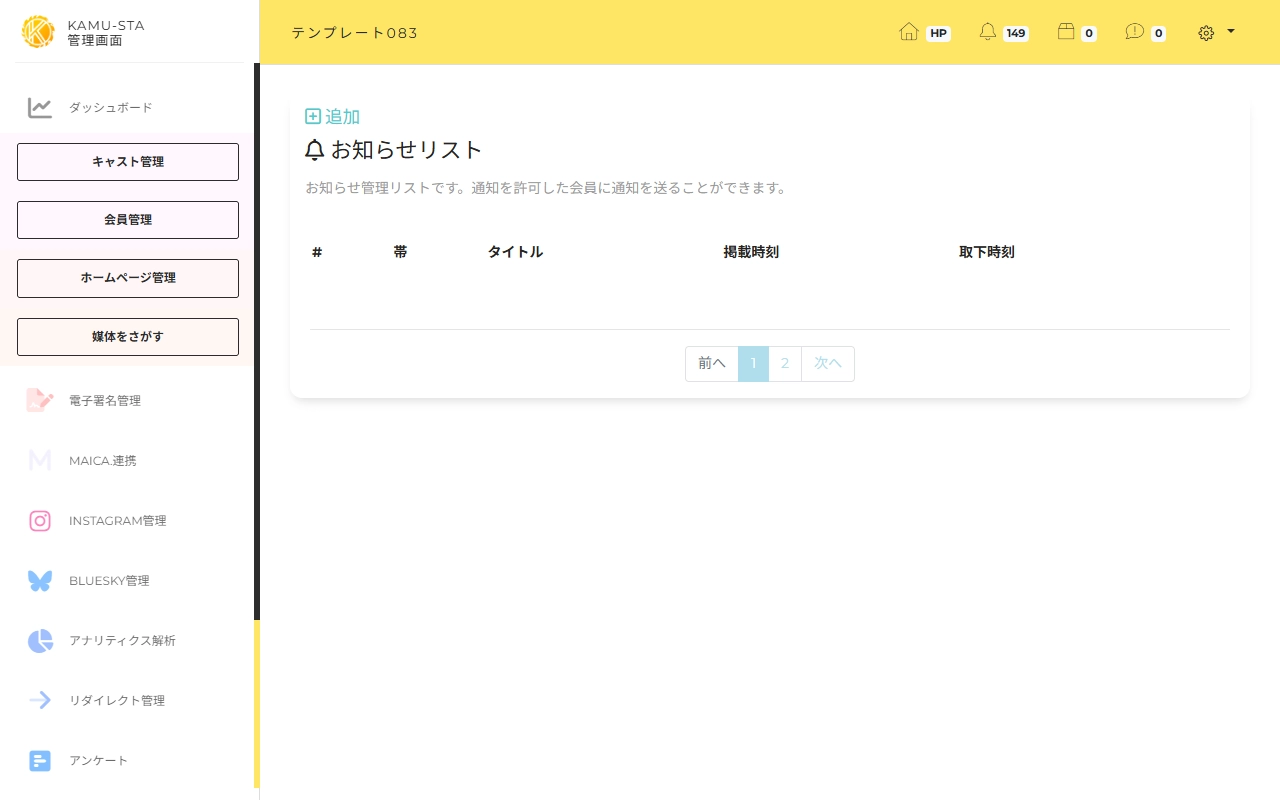The height and width of the screenshot is (800, 1280).
Task: Click the Bluesky butterfly icon
Action: [x=40, y=581]
